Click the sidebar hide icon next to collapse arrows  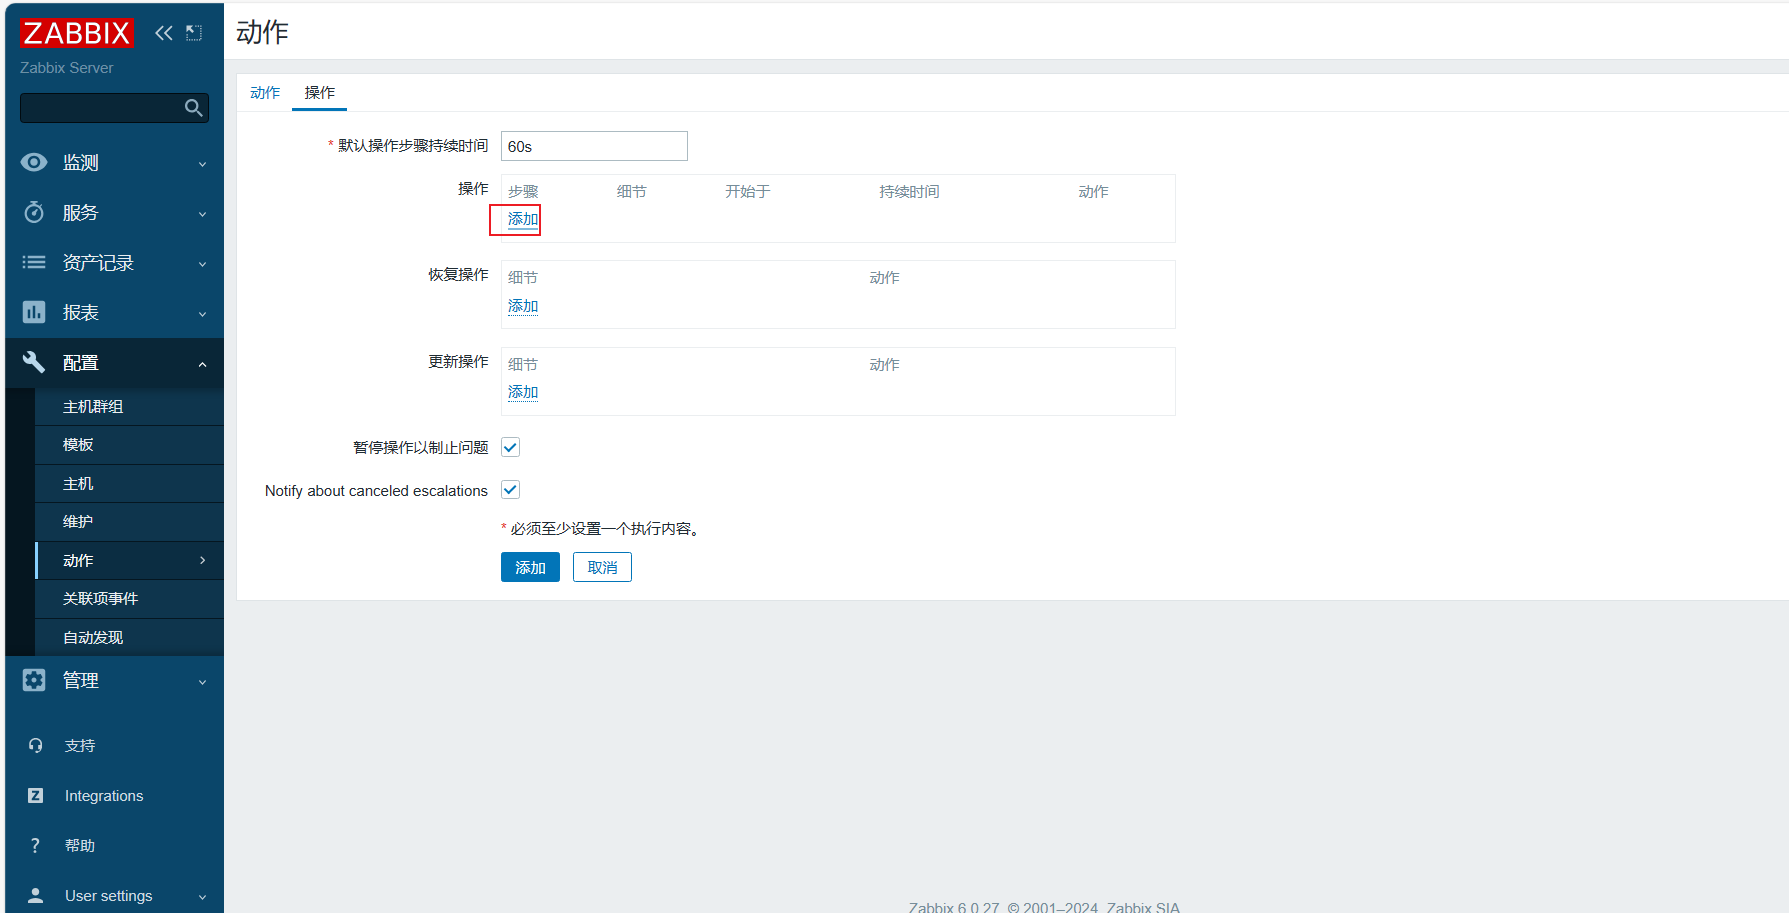pos(194,33)
